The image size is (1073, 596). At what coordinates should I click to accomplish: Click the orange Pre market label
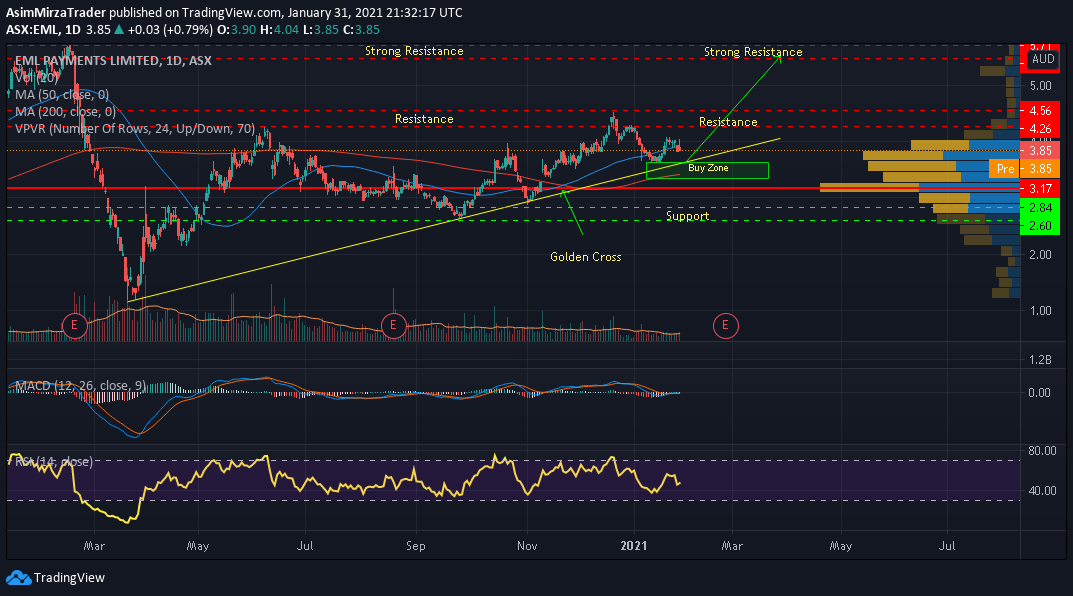[1005, 169]
